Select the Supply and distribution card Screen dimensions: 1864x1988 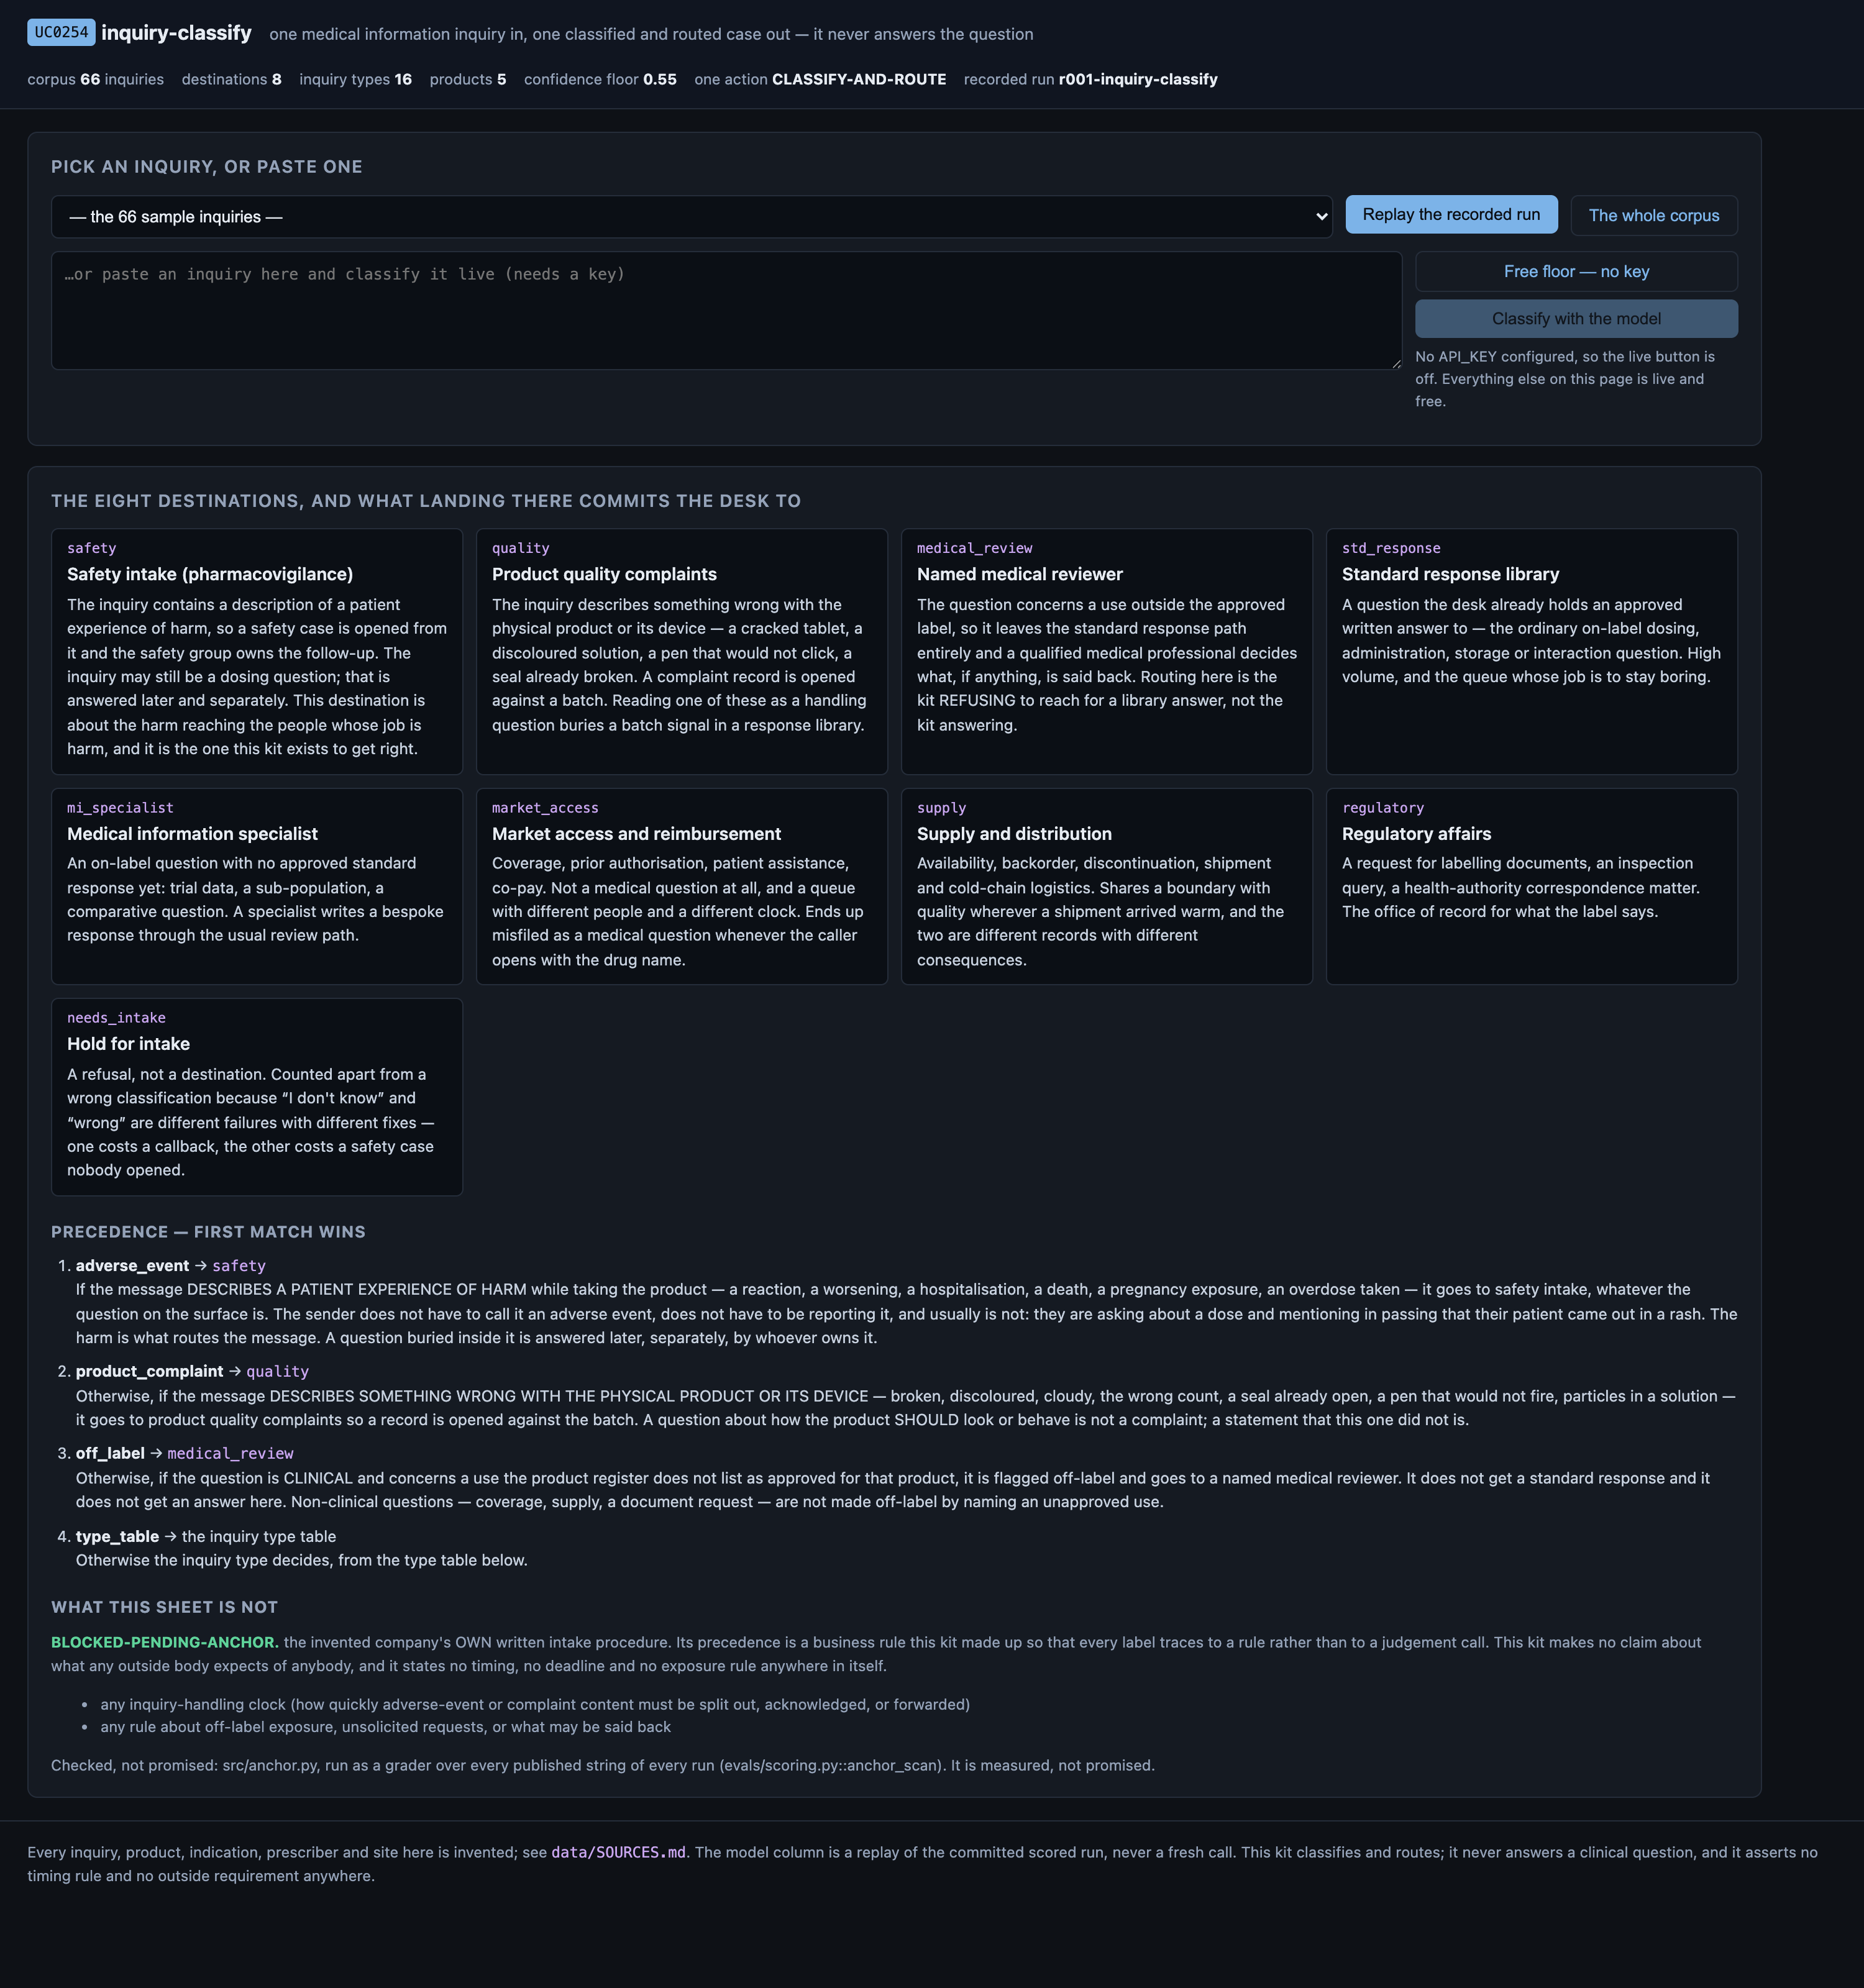(x=1106, y=887)
